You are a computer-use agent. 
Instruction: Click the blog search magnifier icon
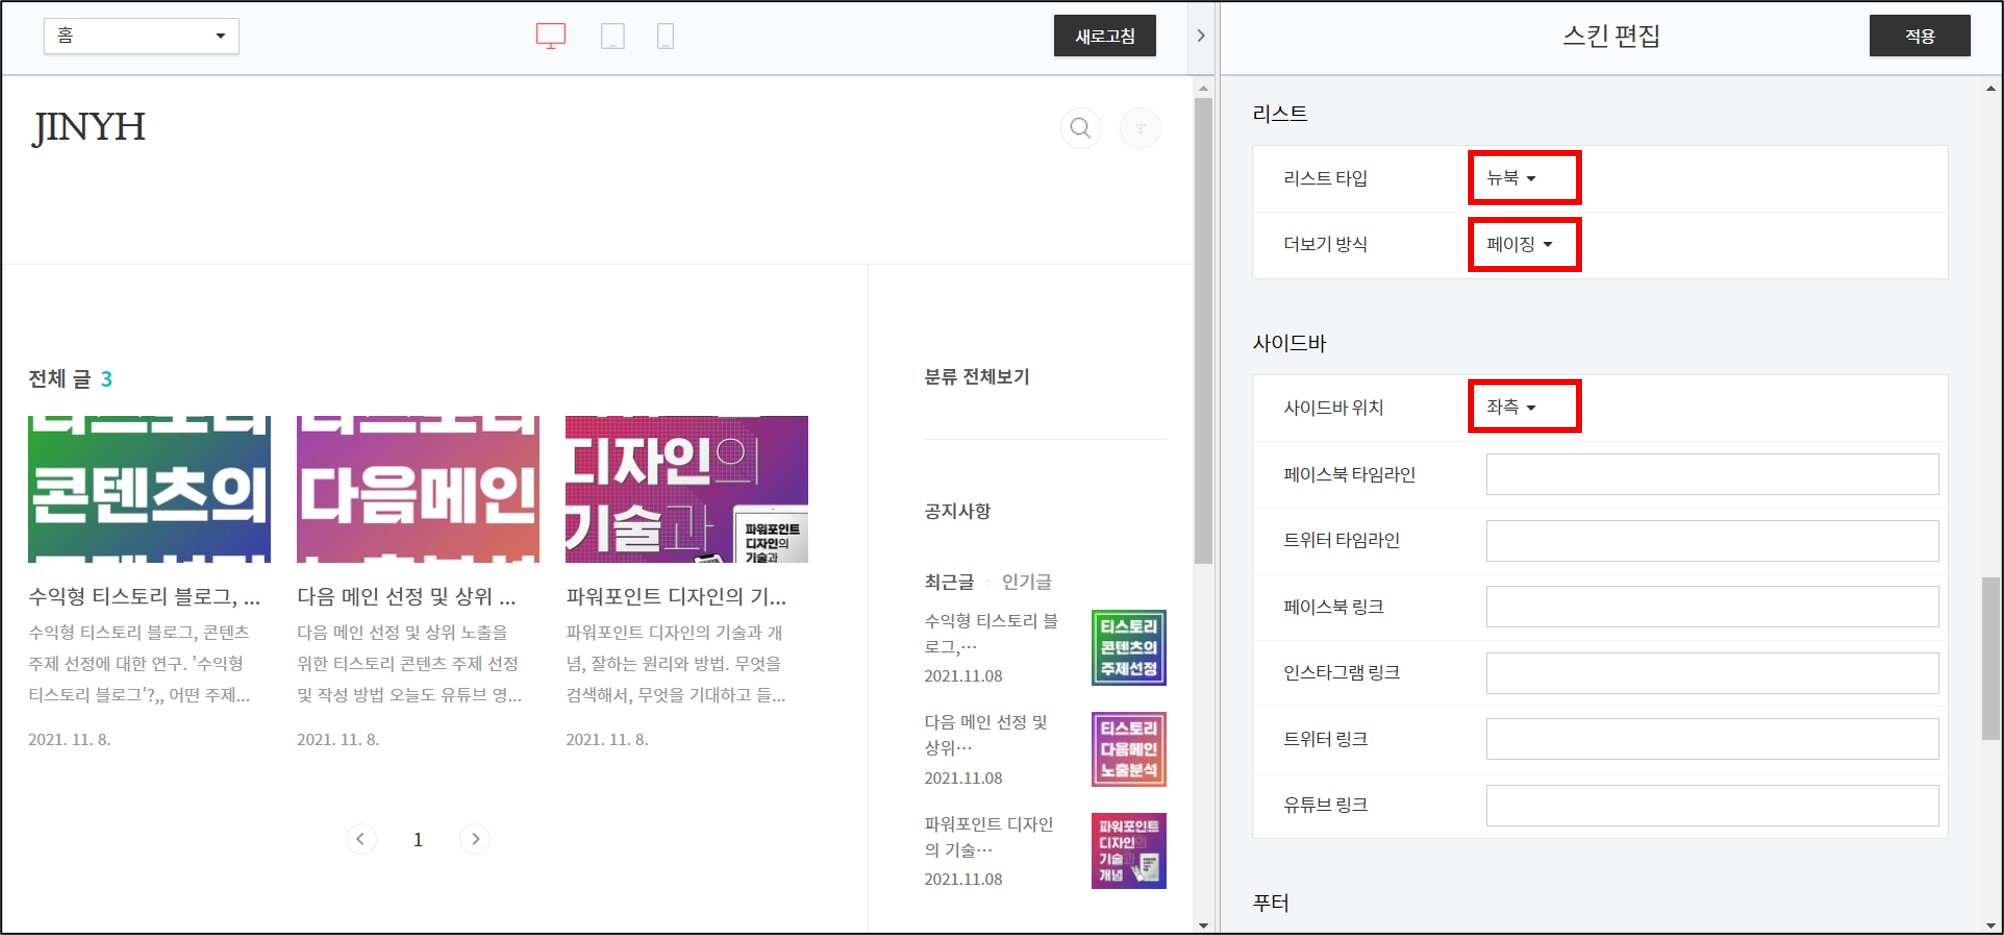(x=1081, y=128)
